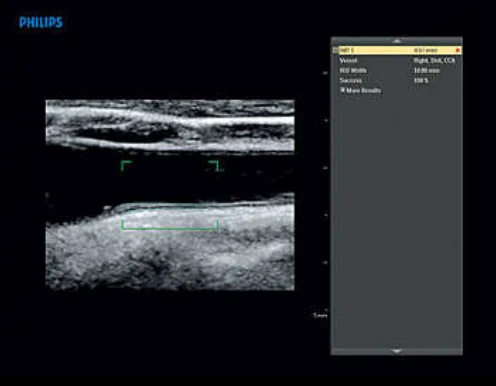This screenshot has height=386, width=496.
Task: Click the up arrow atop results panel
Action: coord(396,41)
